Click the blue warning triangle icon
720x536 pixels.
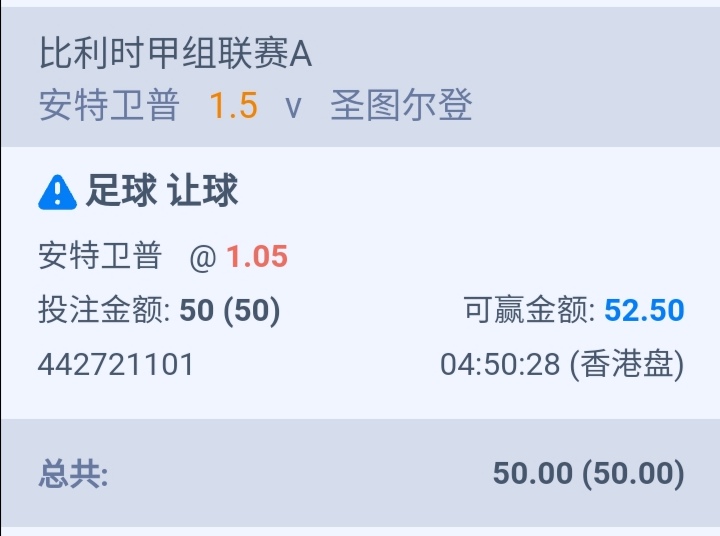tap(57, 192)
